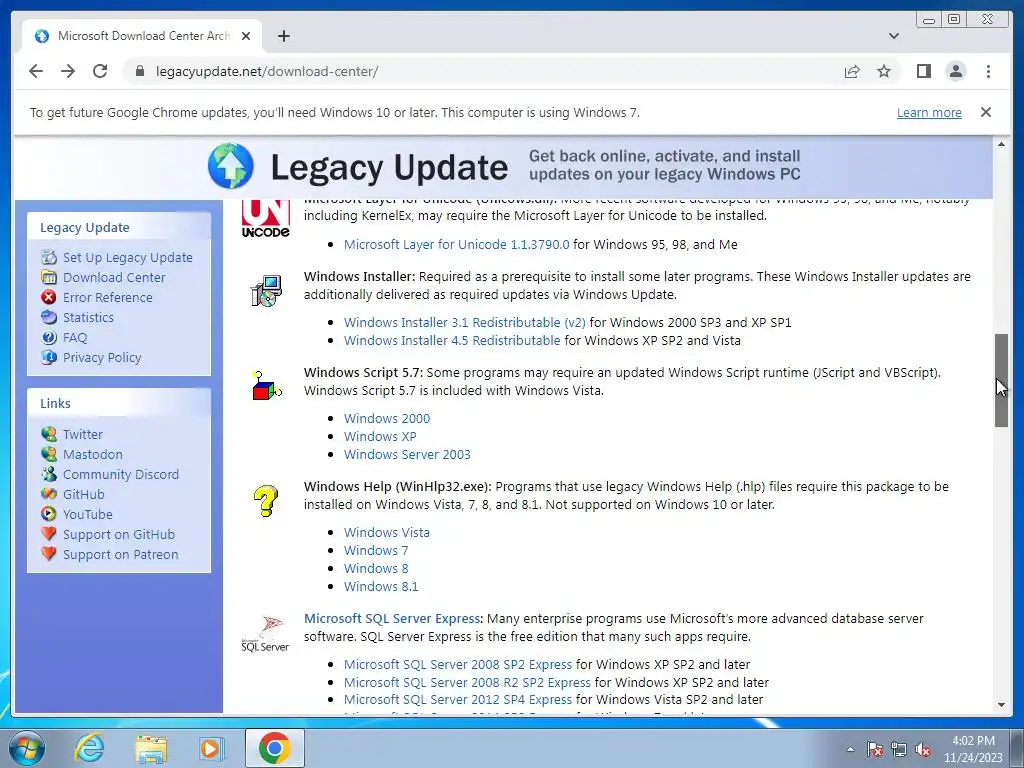This screenshot has width=1024, height=768.
Task: Click the Windows Script icon
Action: [x=266, y=385]
